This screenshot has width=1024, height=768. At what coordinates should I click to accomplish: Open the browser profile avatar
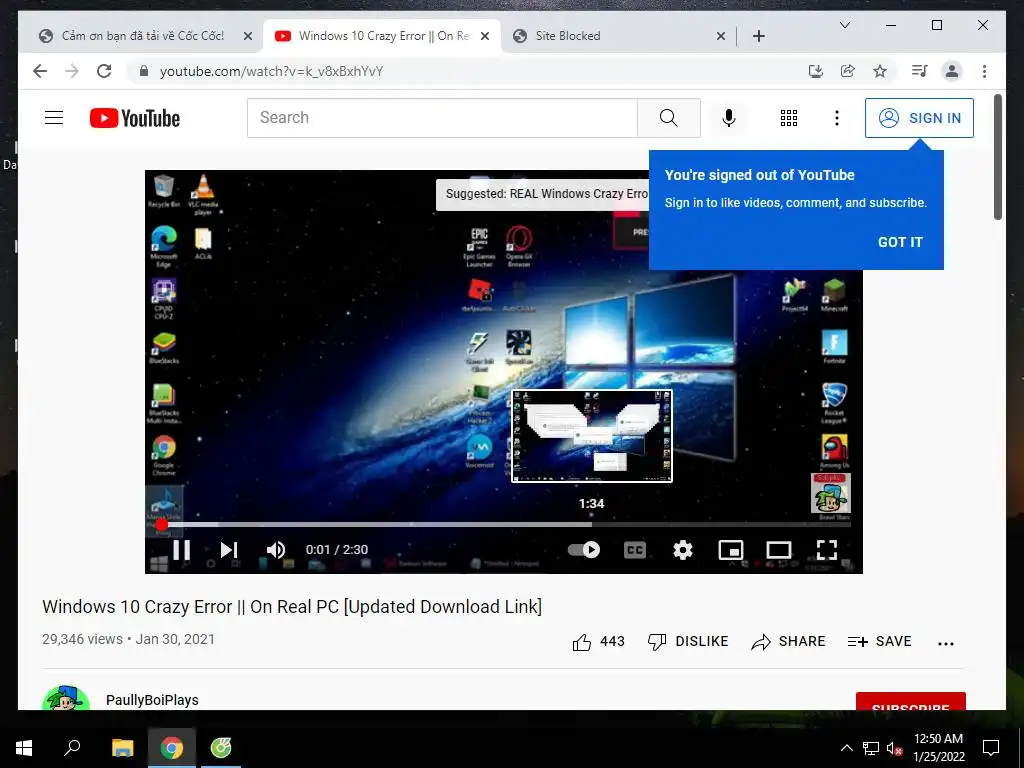click(952, 71)
